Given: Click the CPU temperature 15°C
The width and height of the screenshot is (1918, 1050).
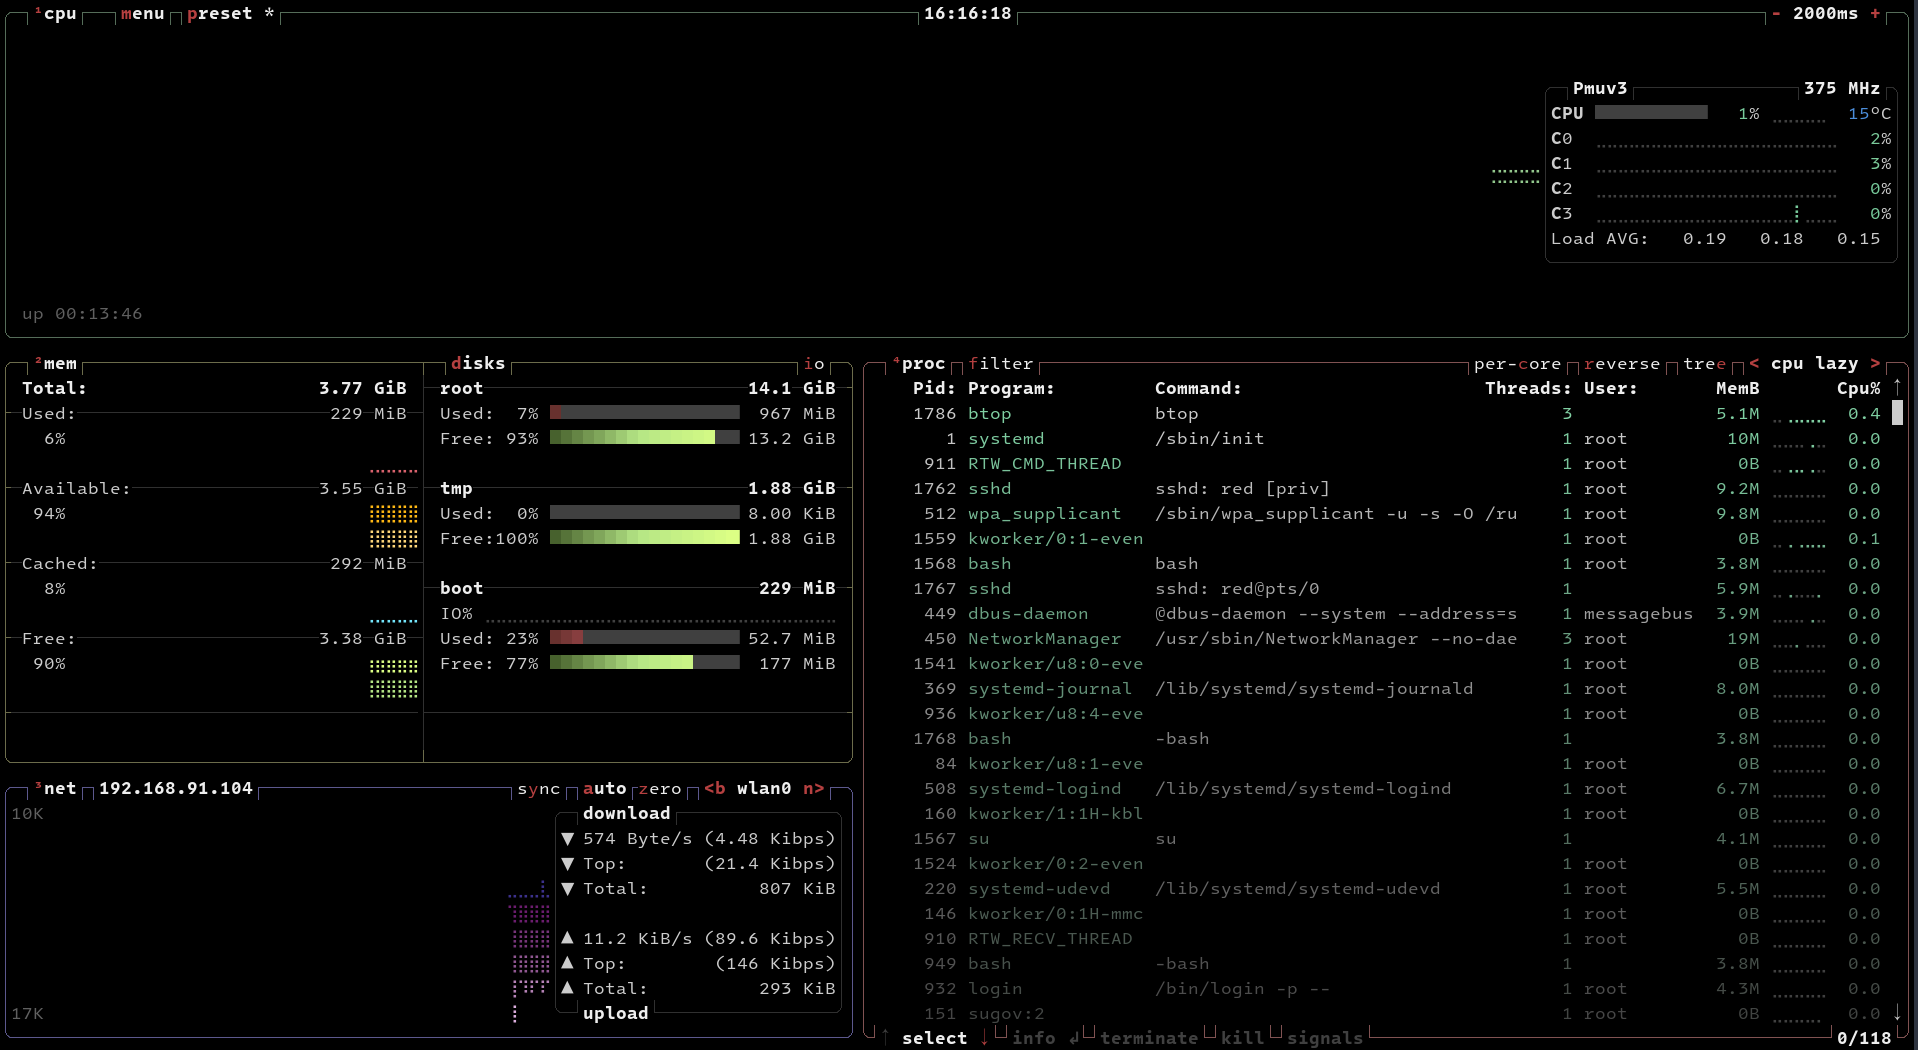Looking at the screenshot, I should (1869, 114).
